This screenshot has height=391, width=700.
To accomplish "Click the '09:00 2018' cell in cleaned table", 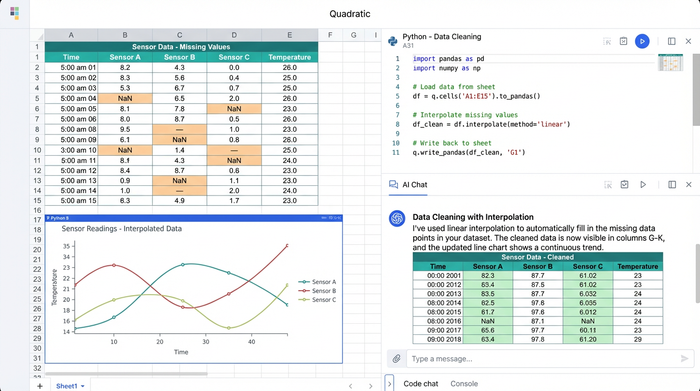I will point(438,339).
